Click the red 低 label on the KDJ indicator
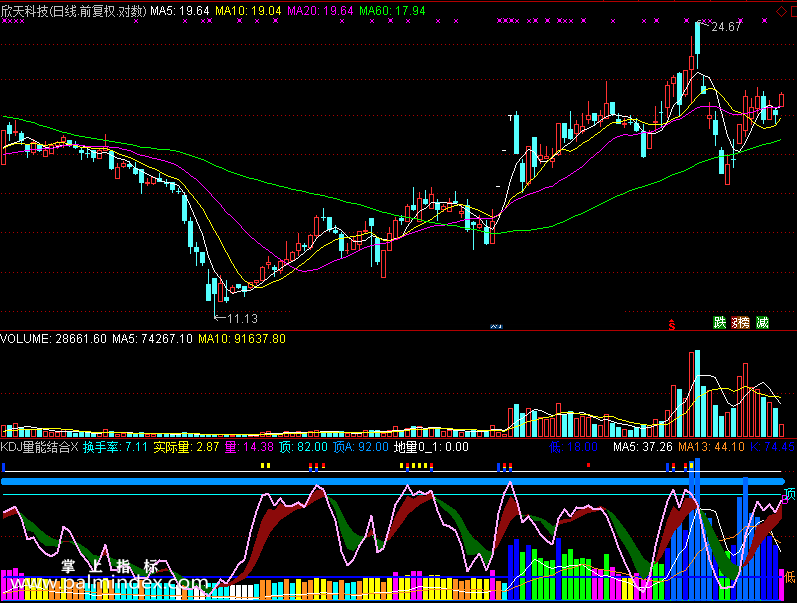Screen dimensions: 797x603 coord(790,577)
